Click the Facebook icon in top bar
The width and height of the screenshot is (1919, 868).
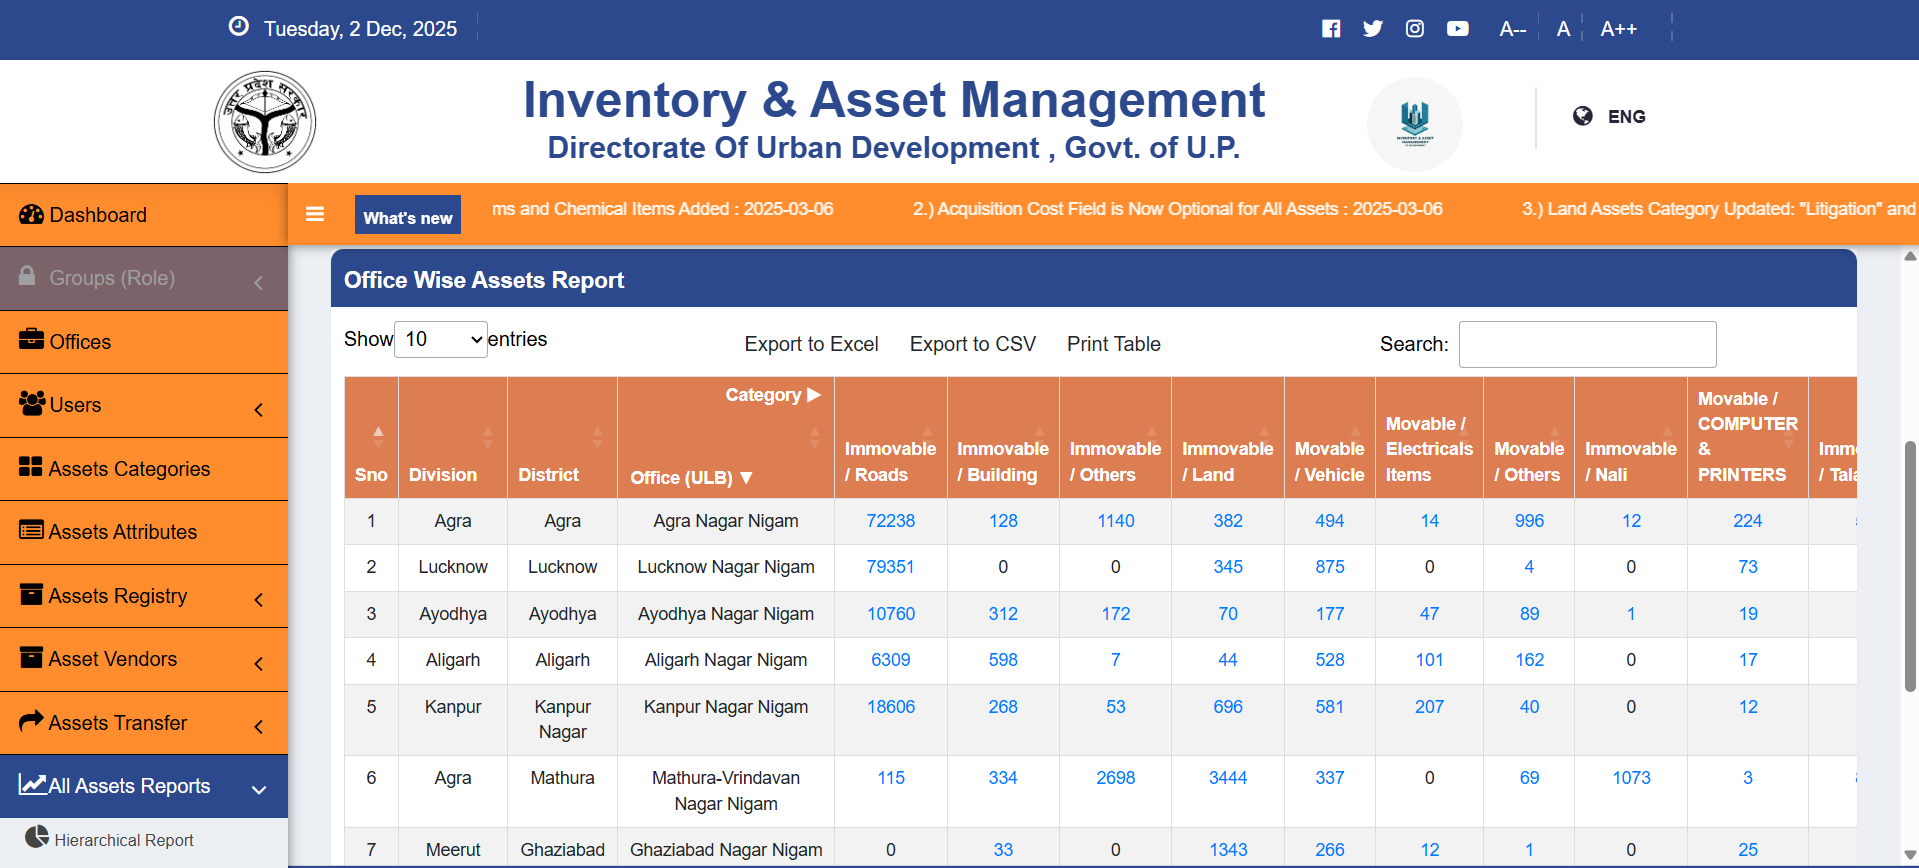click(1331, 29)
